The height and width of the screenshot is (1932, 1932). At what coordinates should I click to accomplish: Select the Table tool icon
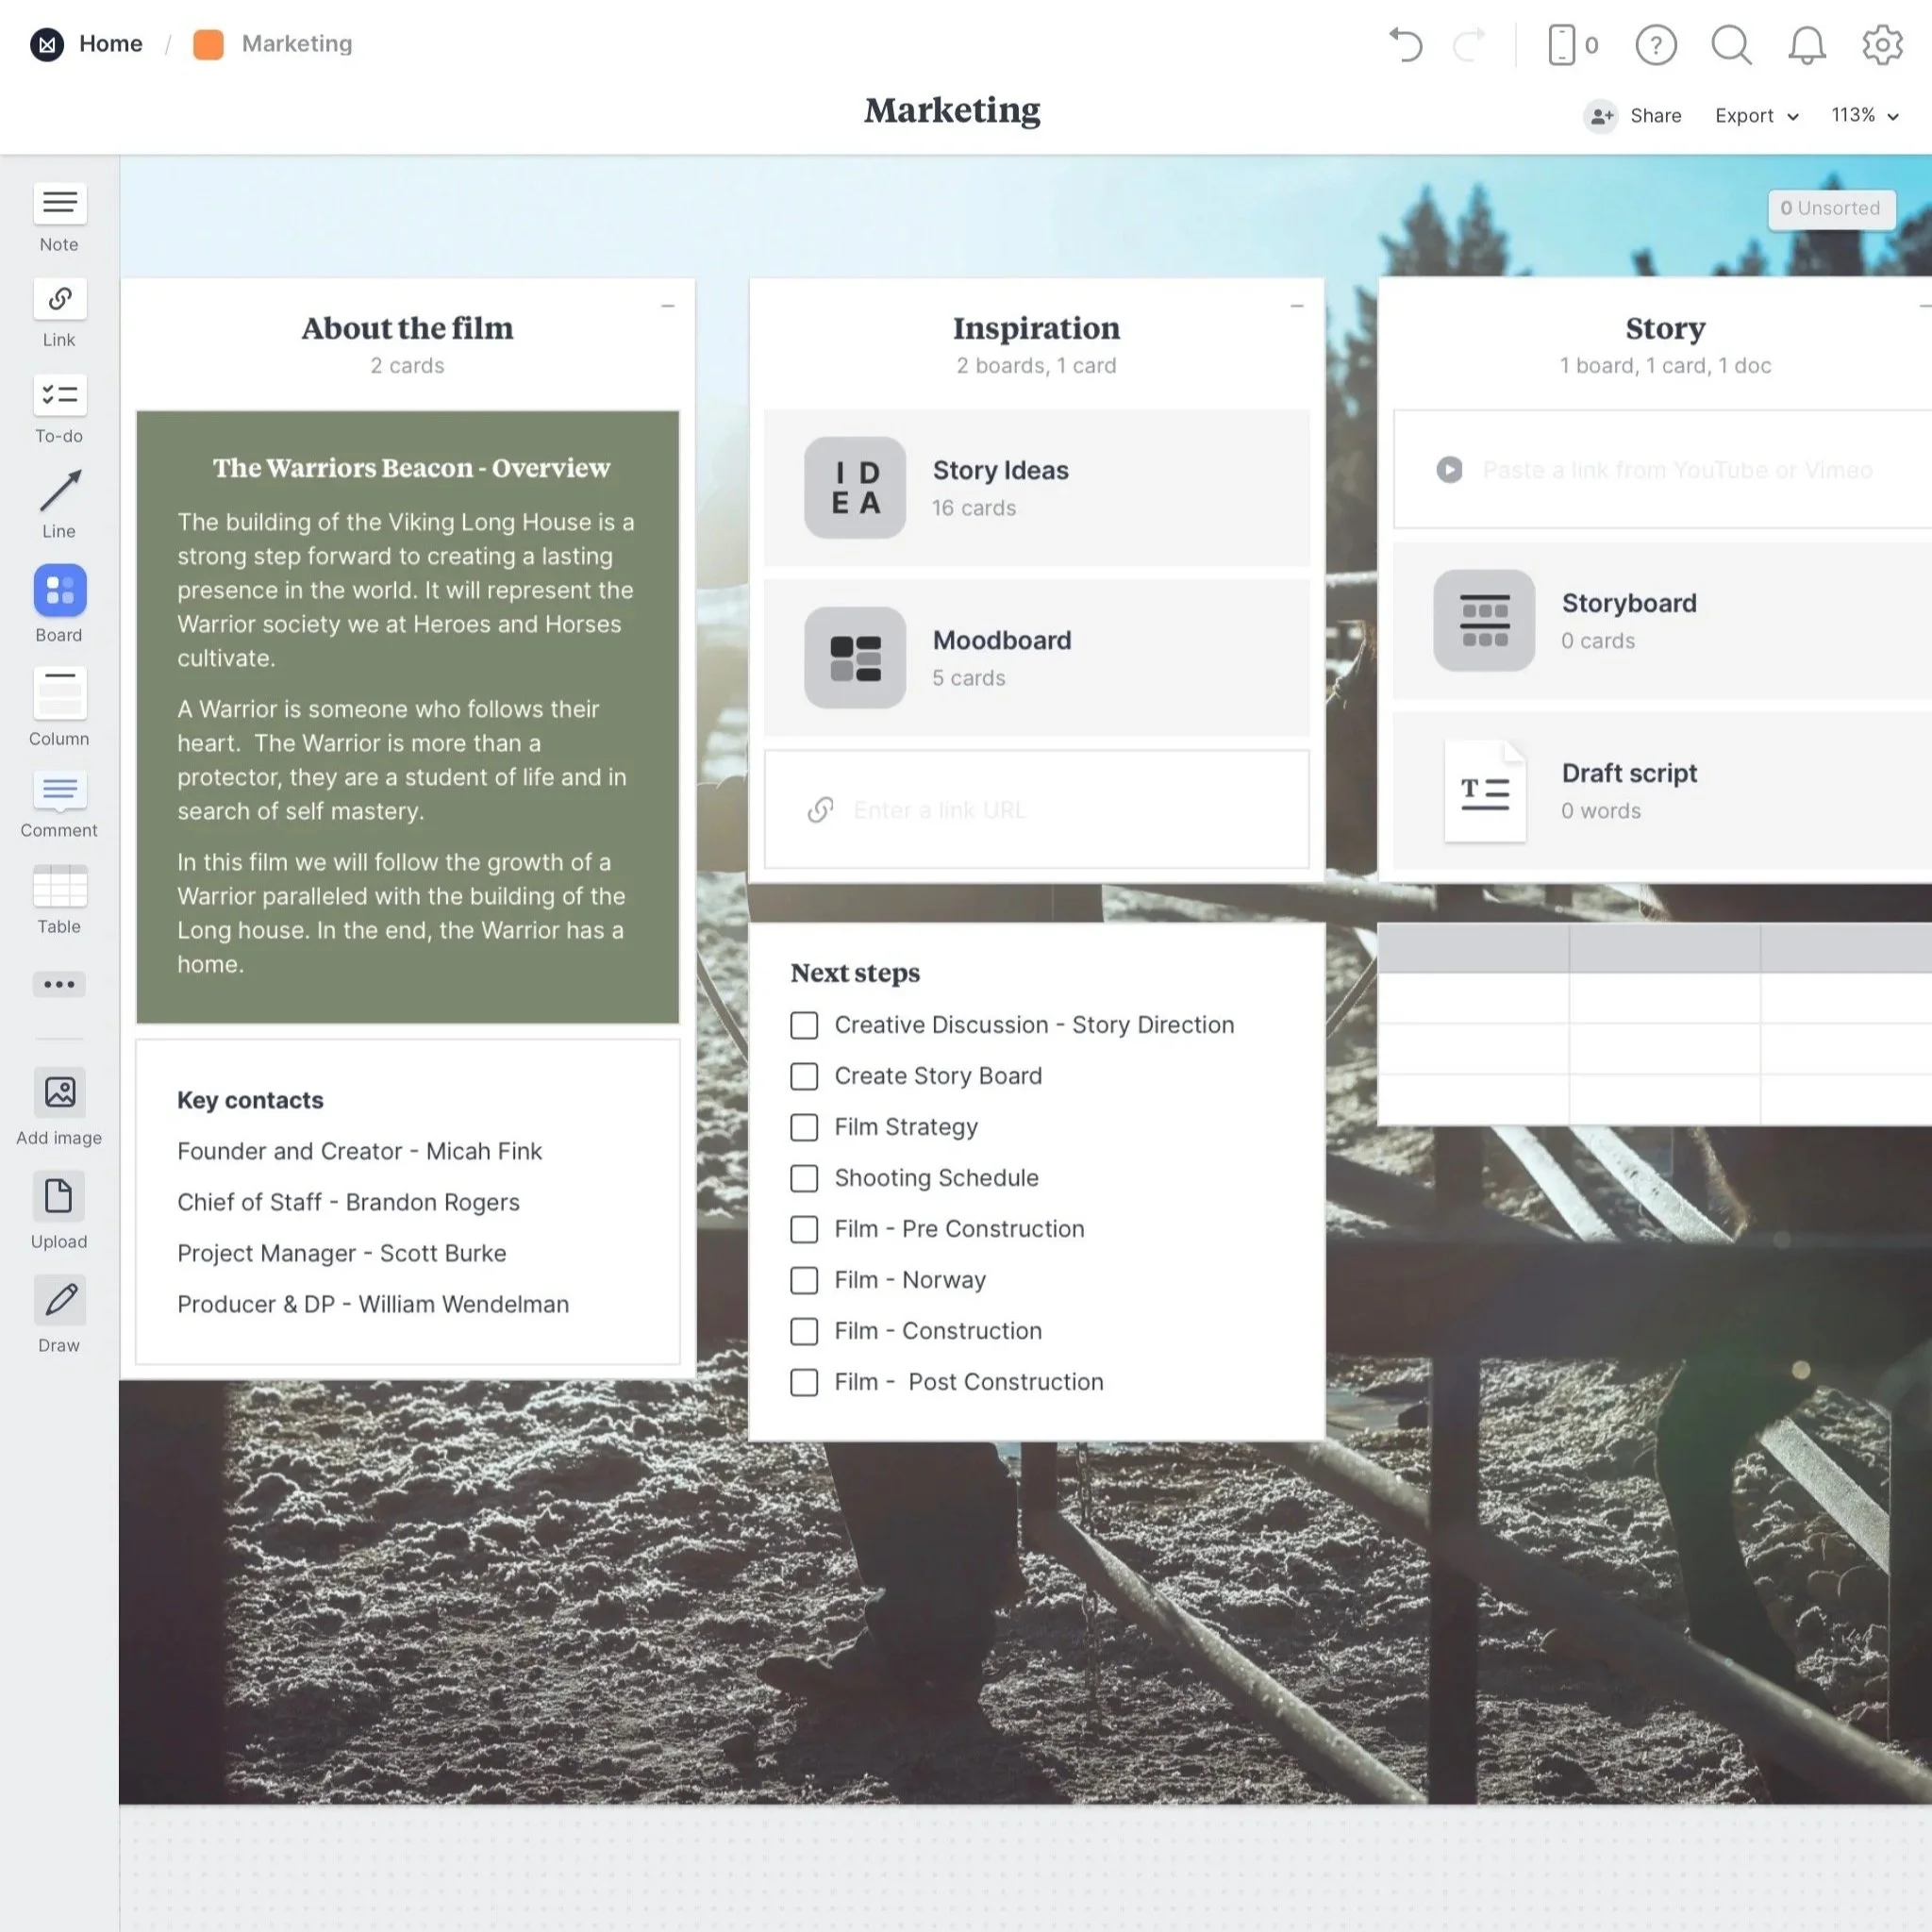59,886
